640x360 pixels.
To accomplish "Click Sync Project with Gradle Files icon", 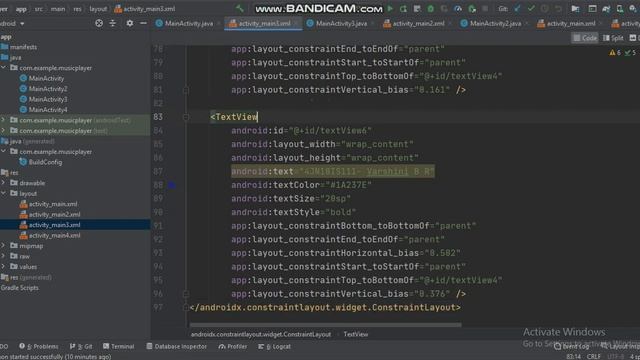I will [606, 9].
